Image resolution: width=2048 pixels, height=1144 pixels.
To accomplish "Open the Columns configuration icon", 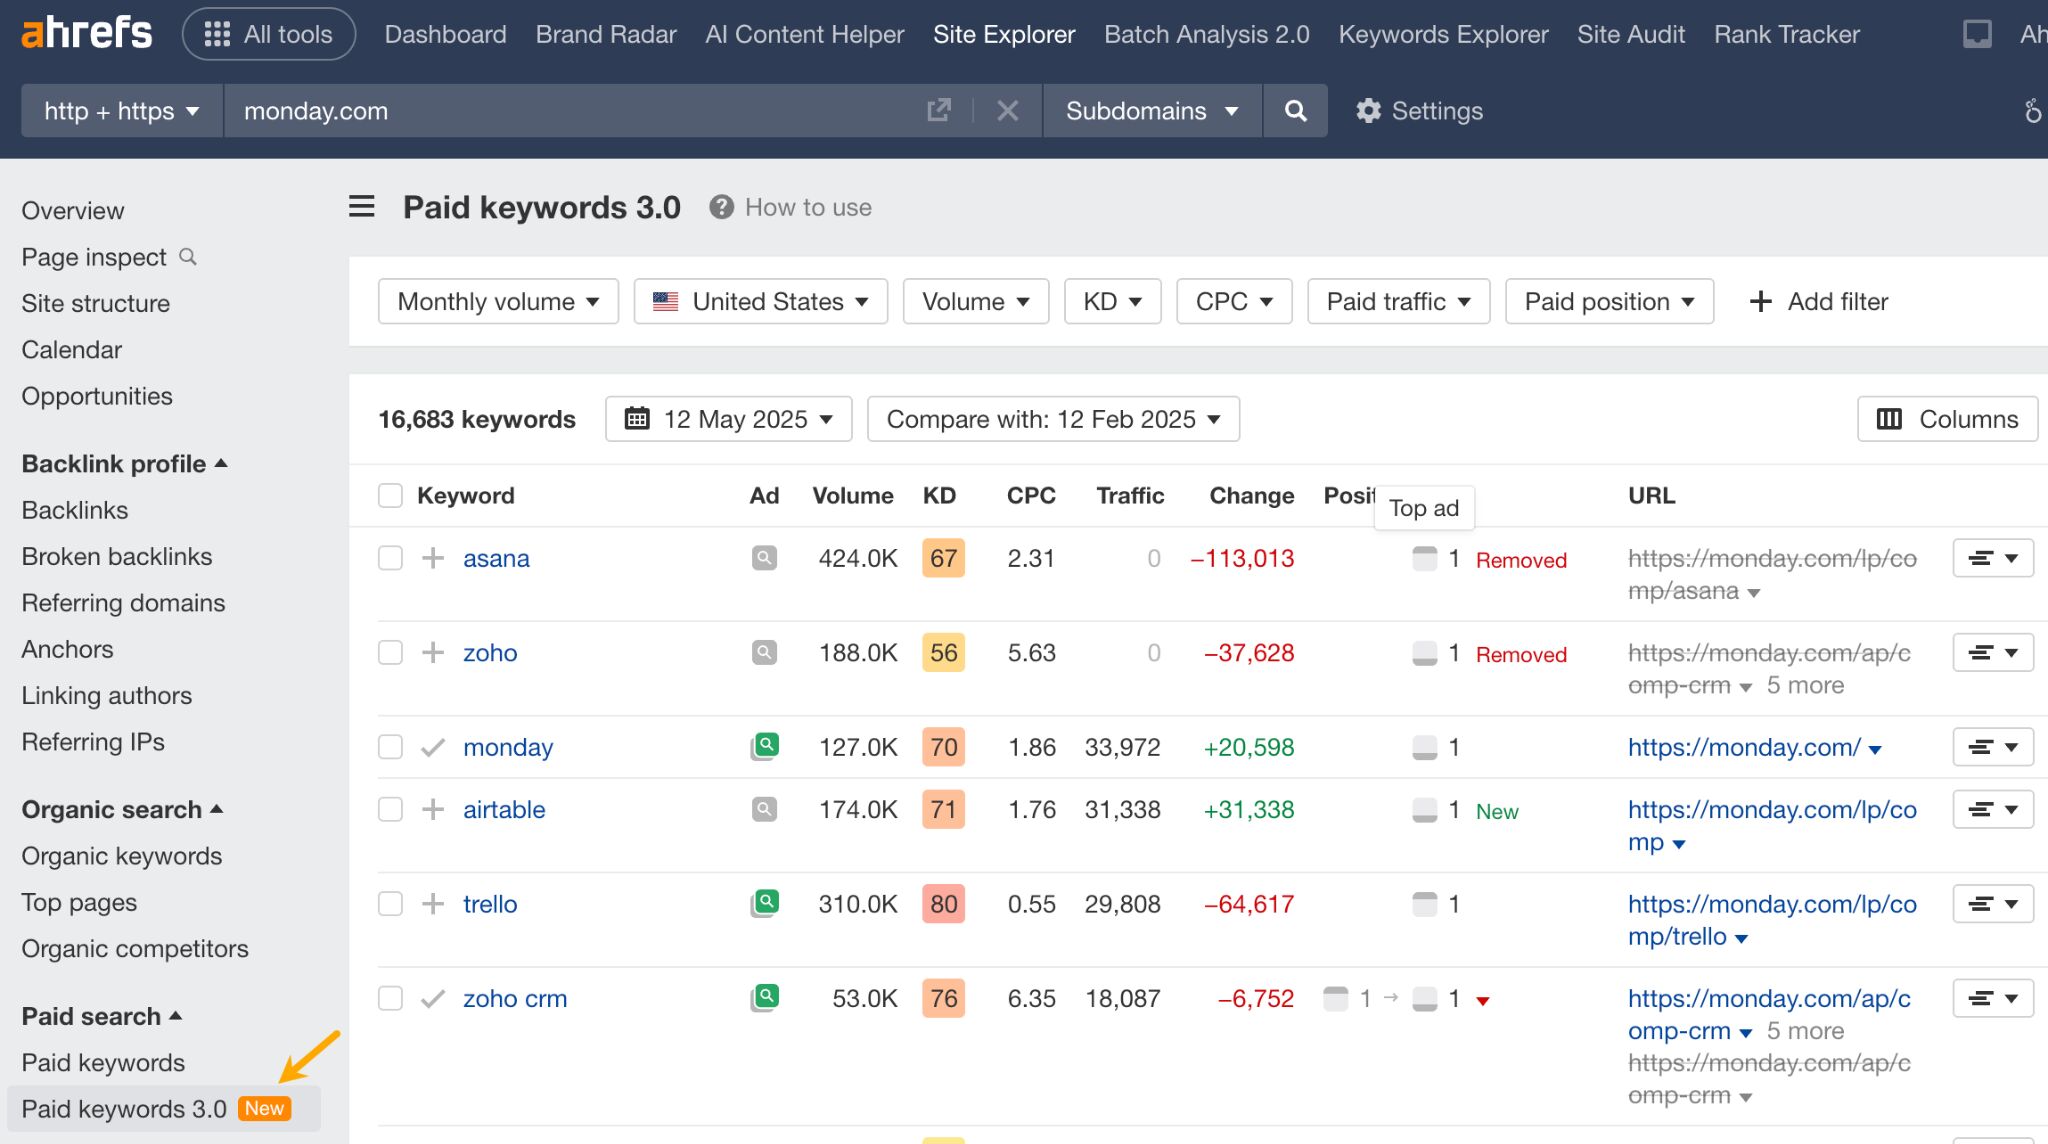I will 1890,418.
